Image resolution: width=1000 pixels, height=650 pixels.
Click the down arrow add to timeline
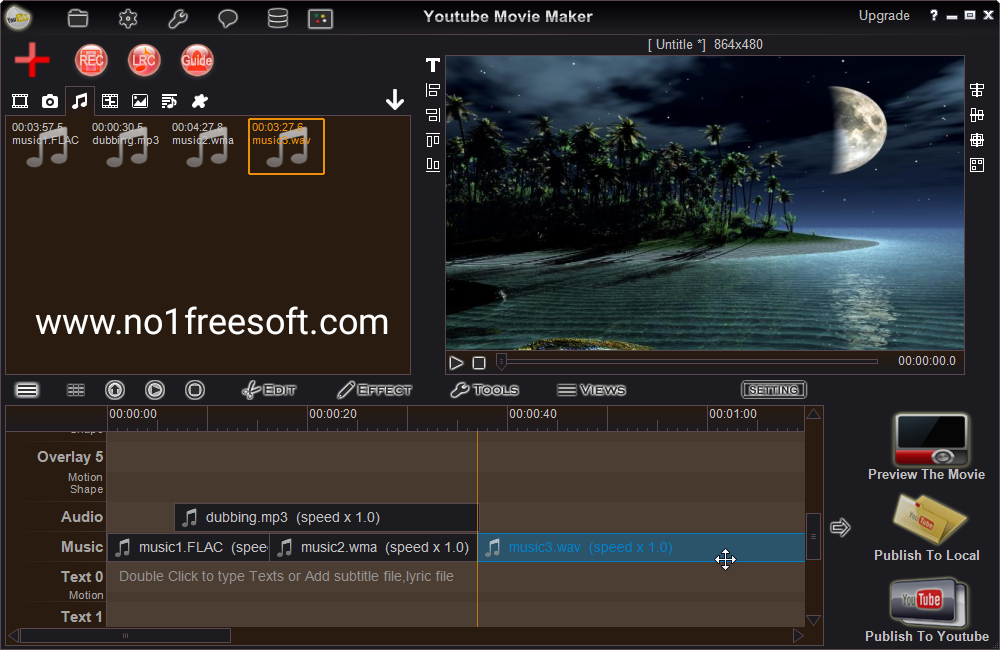[x=395, y=100]
